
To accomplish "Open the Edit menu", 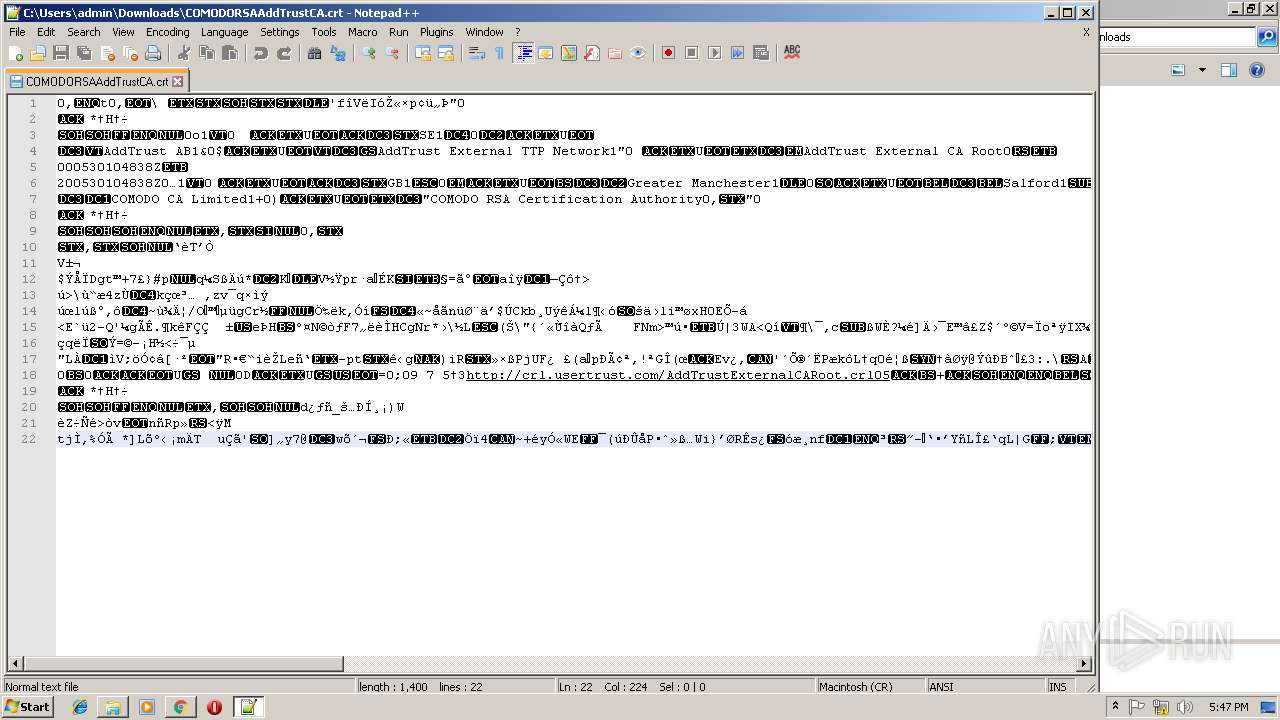I will [46, 32].
